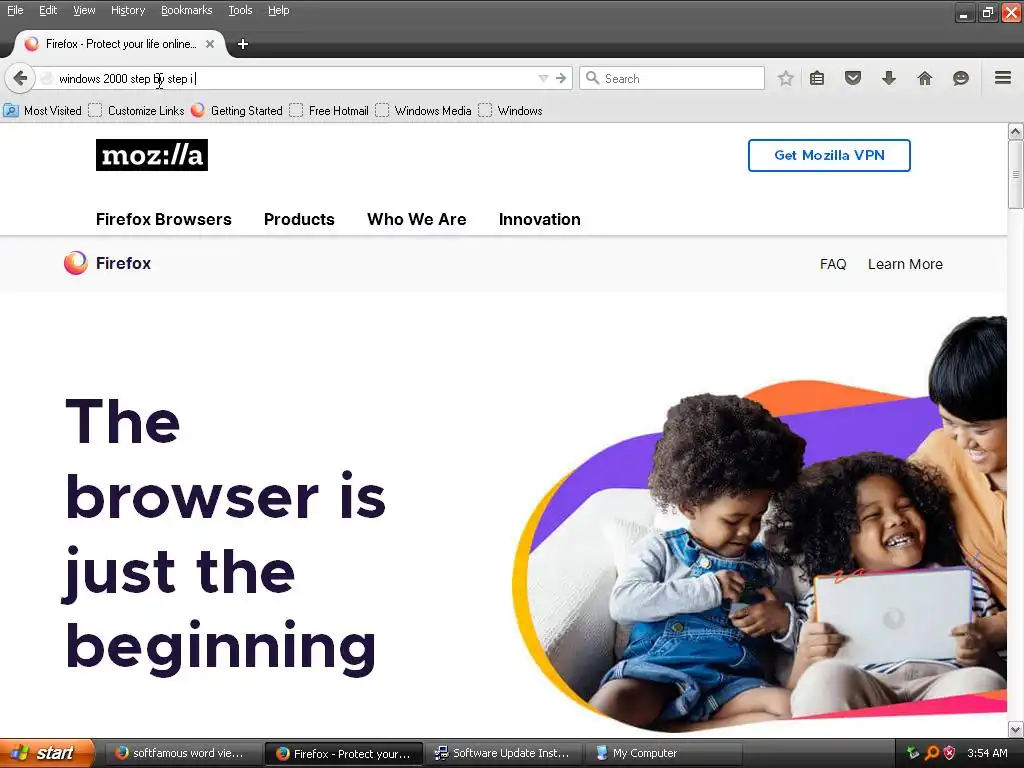Image resolution: width=1024 pixels, height=768 pixels.
Task: Open the FAQ link
Action: (833, 264)
